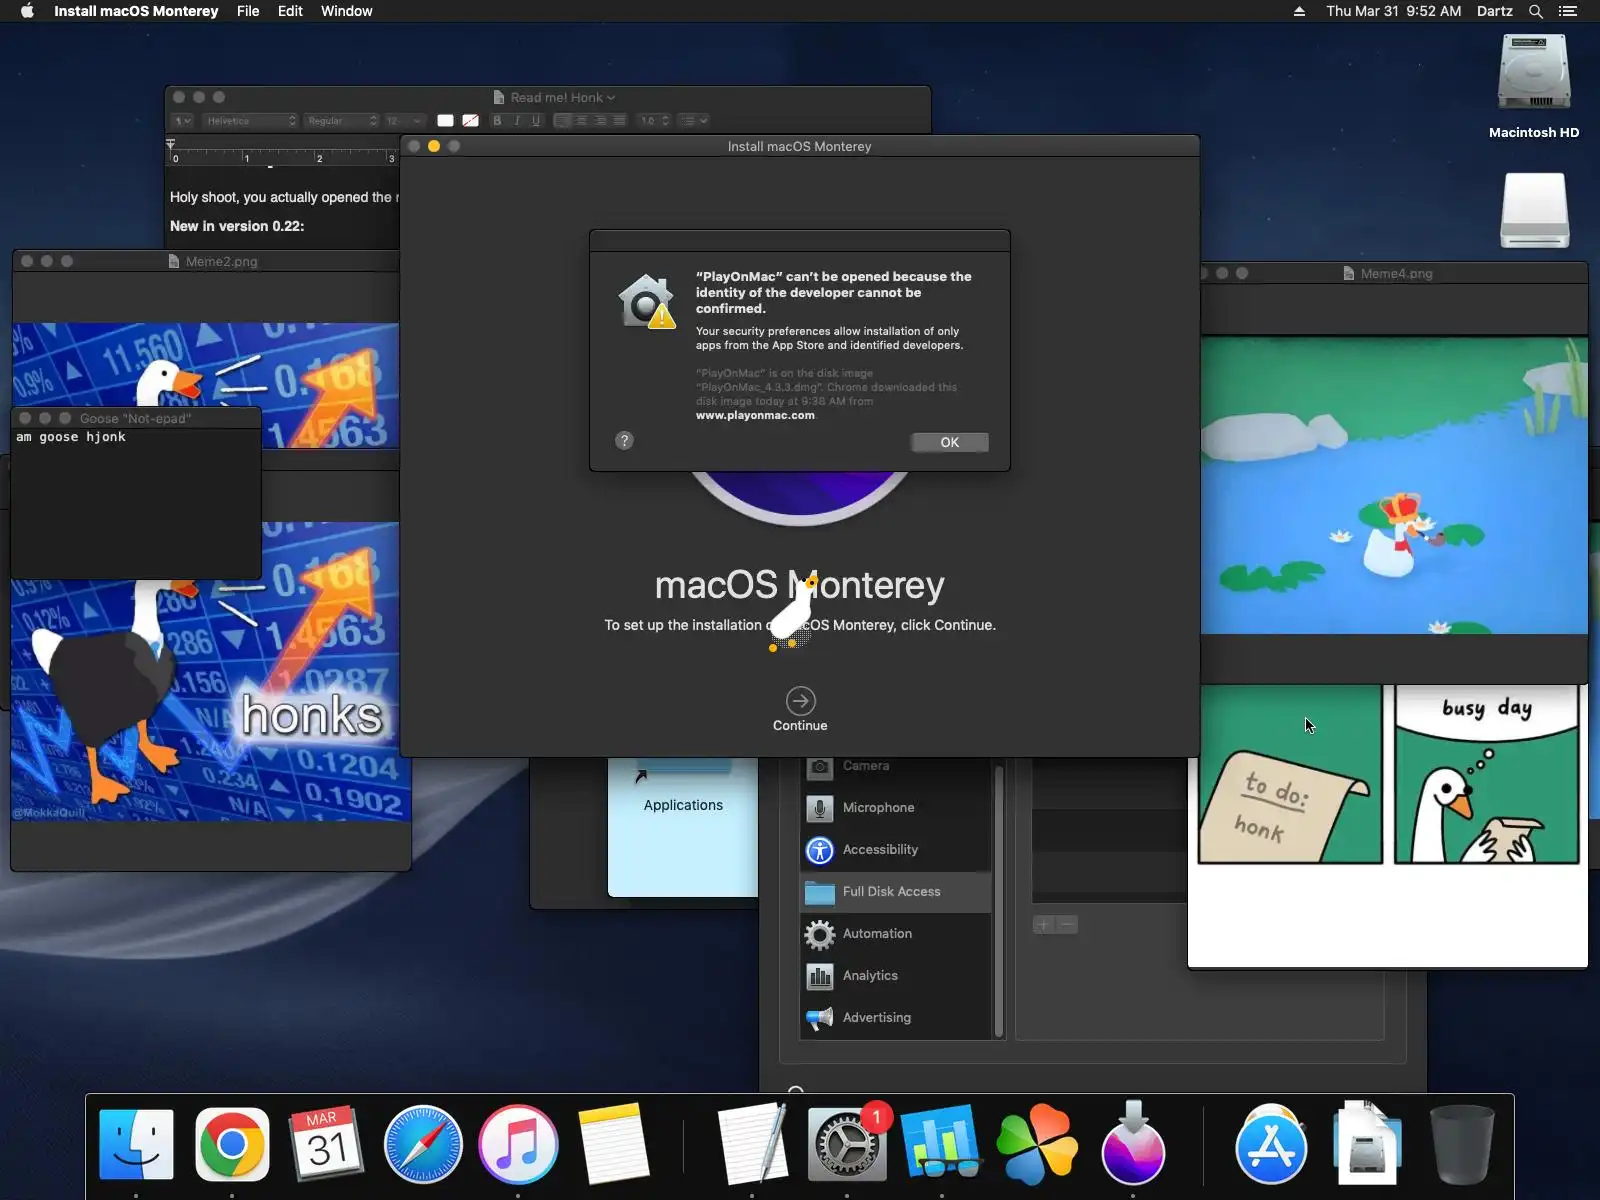1600x1200 pixels.
Task: Select Full Disk Access in the privacy list
Action: [896, 891]
